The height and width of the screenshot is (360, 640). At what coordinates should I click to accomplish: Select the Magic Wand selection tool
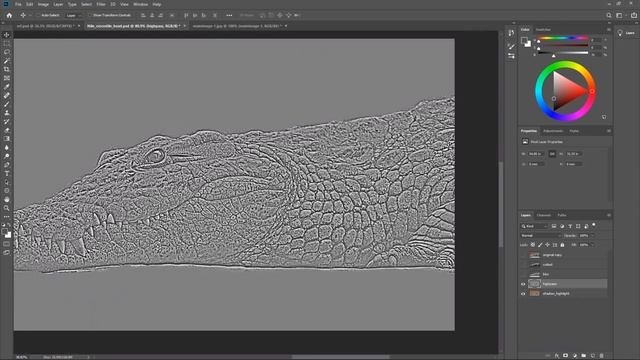(x=7, y=61)
